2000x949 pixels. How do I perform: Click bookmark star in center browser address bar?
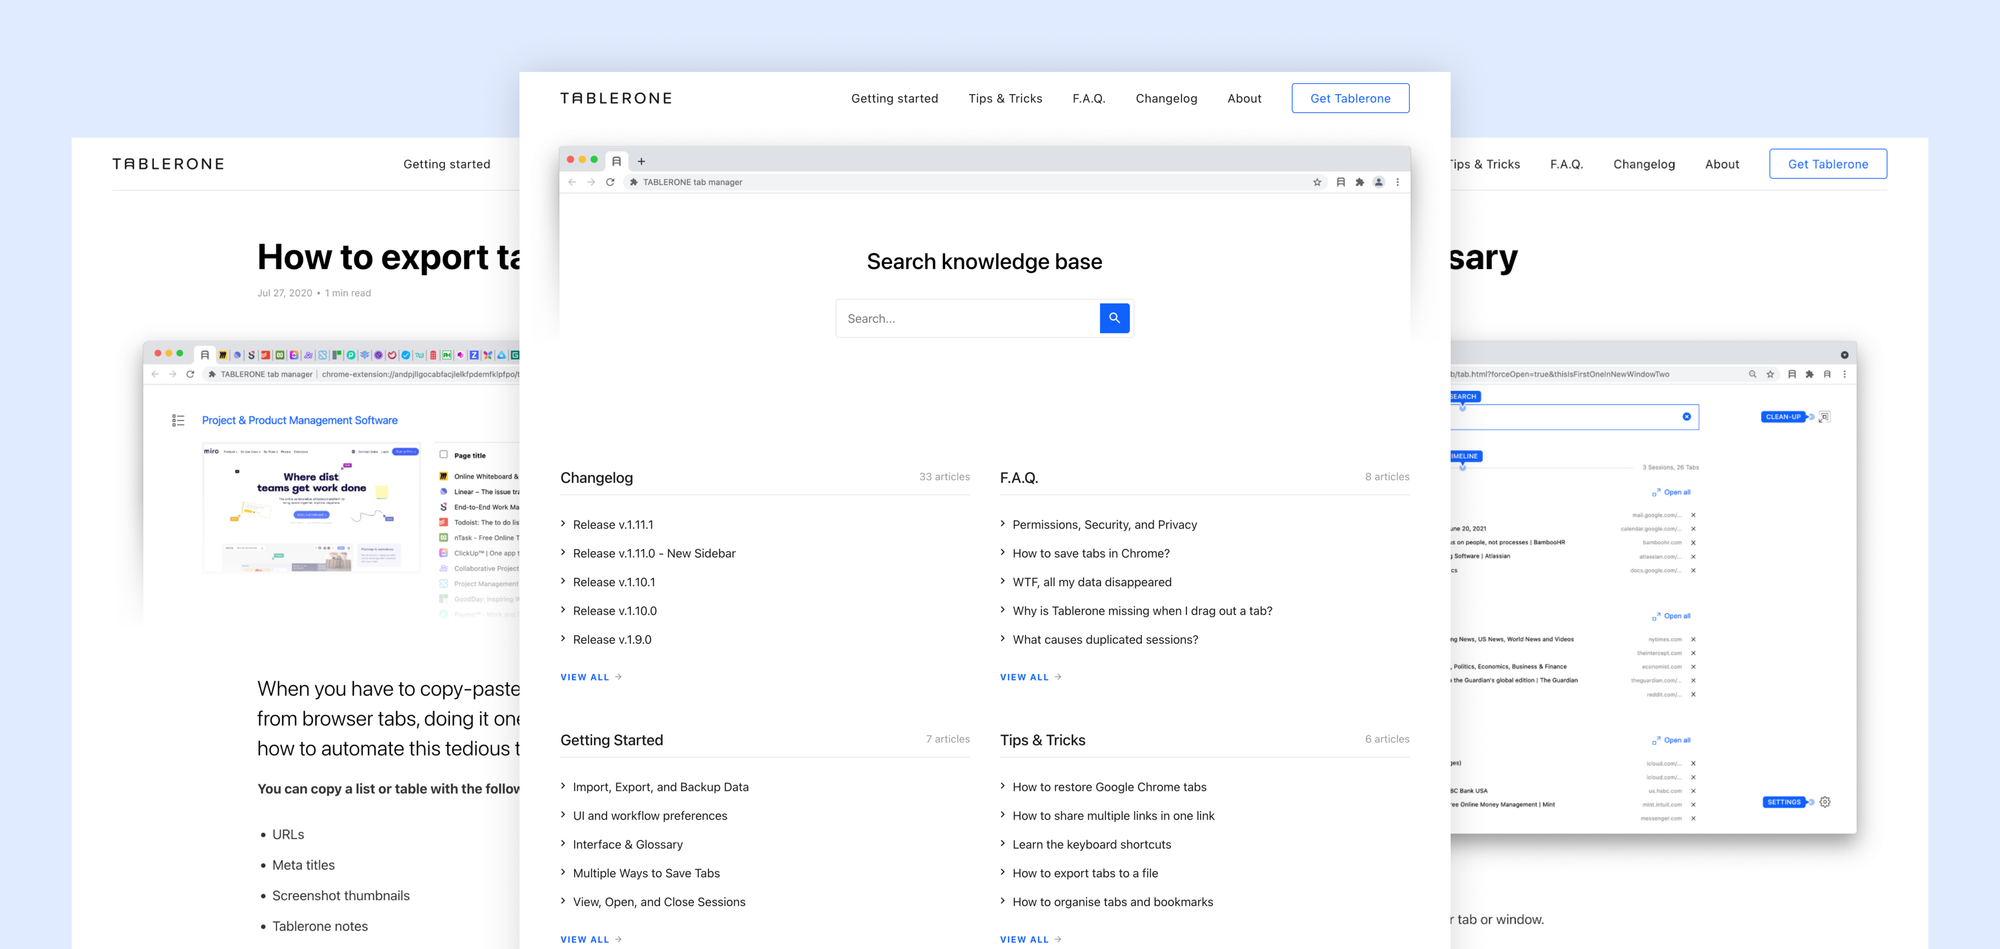coord(1317,182)
